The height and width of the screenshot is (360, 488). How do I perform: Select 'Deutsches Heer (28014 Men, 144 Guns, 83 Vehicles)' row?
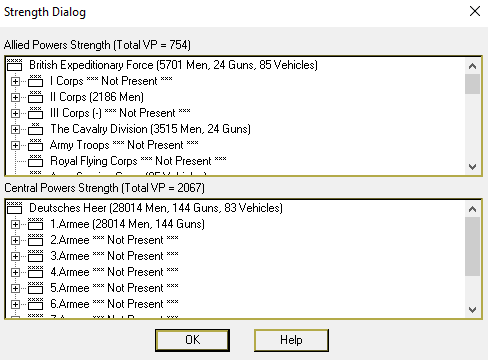pos(156,208)
